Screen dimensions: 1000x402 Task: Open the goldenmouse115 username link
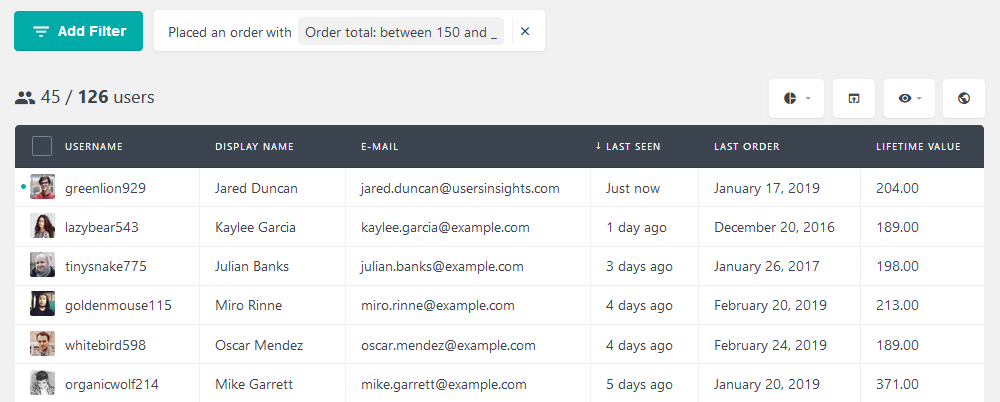tap(118, 305)
